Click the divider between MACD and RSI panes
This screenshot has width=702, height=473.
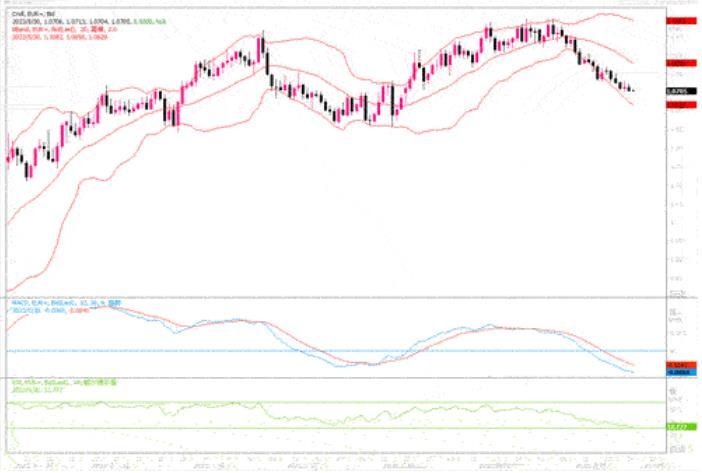pyautogui.click(x=351, y=378)
